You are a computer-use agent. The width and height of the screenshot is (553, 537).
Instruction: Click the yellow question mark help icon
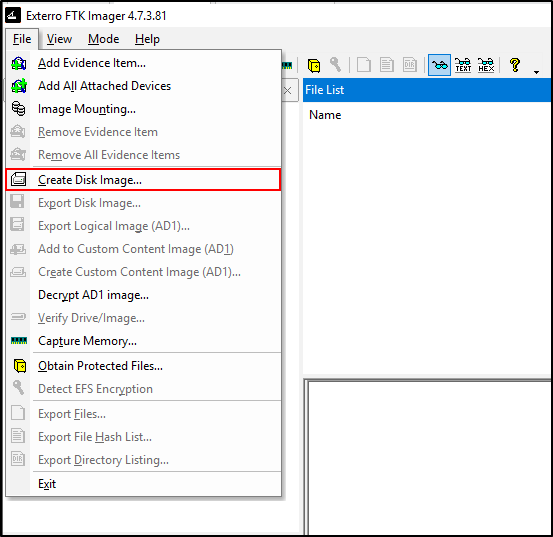pos(515,65)
